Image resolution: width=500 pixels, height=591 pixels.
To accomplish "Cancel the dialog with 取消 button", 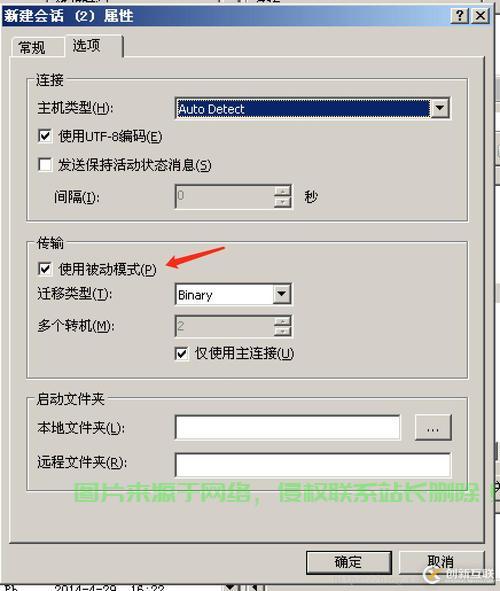I will (441, 562).
